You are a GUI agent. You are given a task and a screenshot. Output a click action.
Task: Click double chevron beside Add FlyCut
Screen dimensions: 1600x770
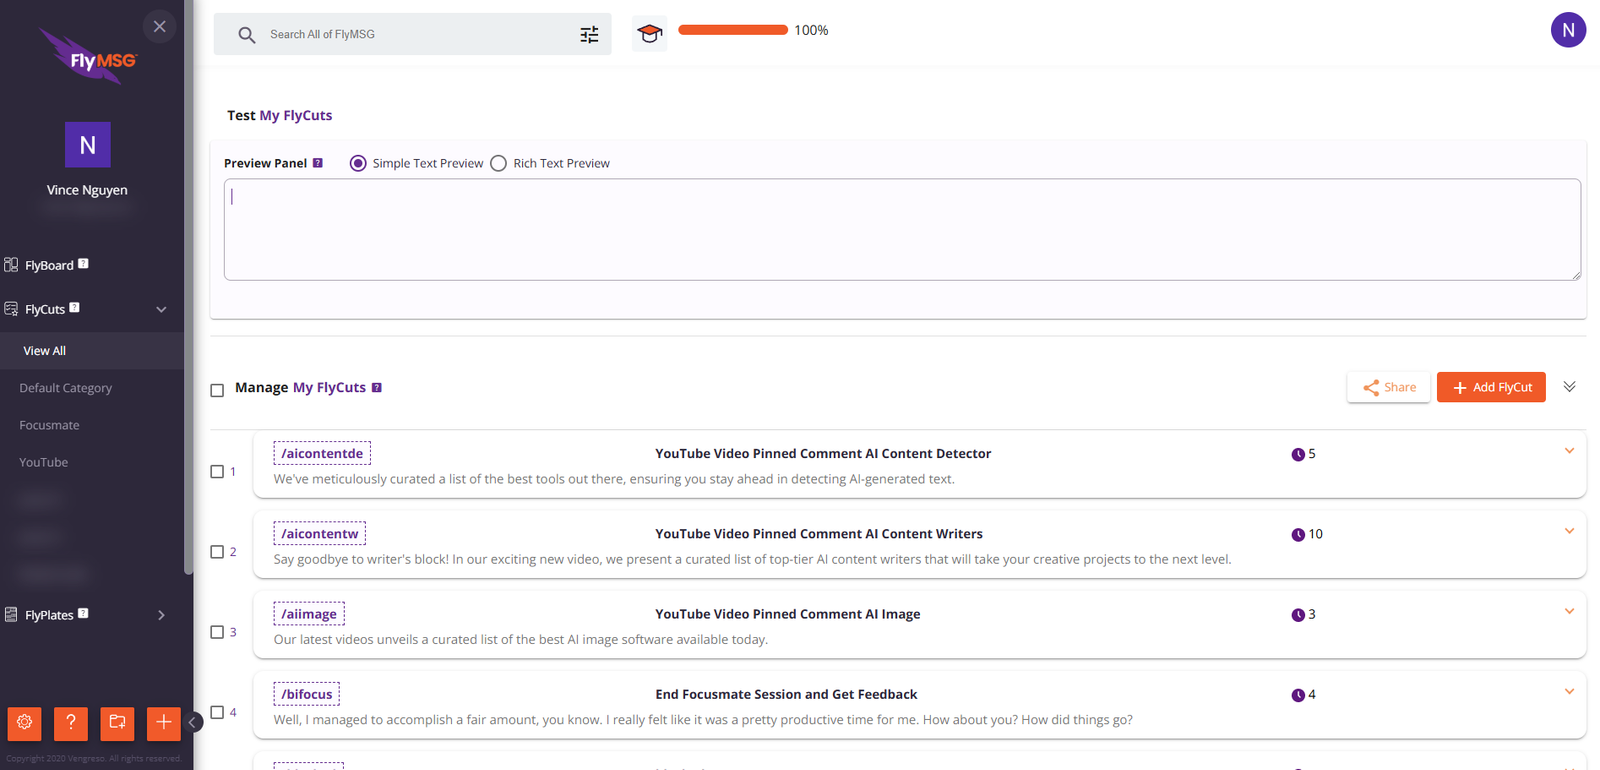pyautogui.click(x=1569, y=387)
